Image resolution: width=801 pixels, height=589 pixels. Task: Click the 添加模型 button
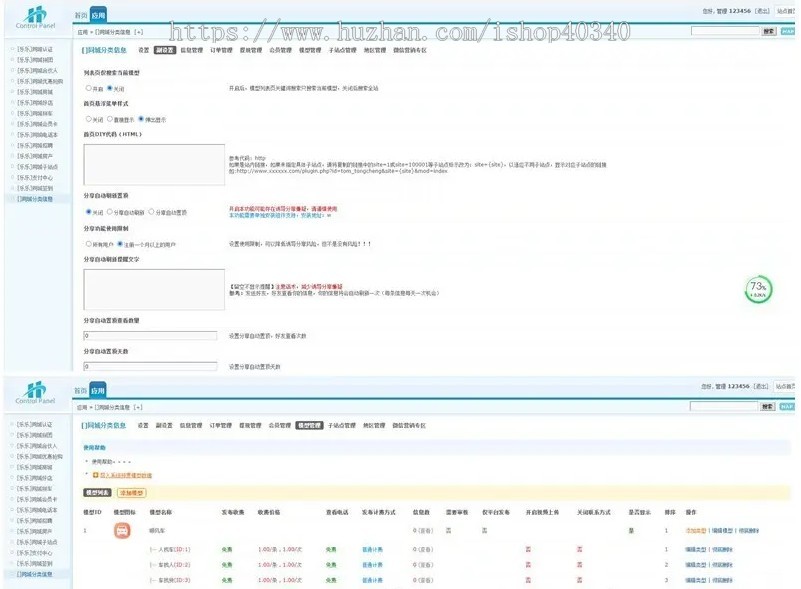click(x=132, y=492)
